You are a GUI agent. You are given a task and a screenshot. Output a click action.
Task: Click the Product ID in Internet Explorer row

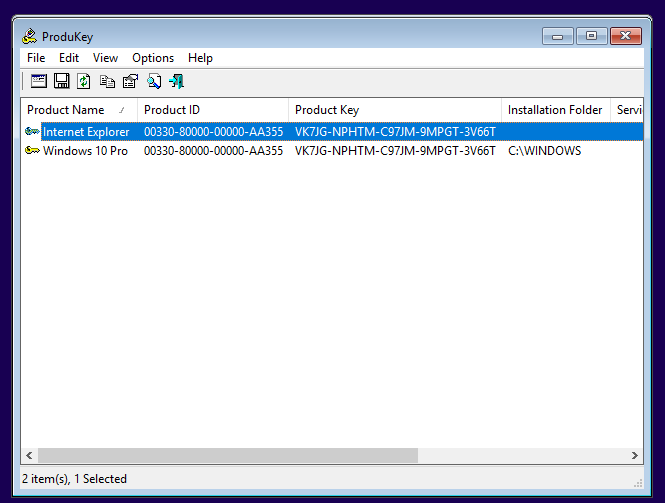pyautogui.click(x=213, y=132)
